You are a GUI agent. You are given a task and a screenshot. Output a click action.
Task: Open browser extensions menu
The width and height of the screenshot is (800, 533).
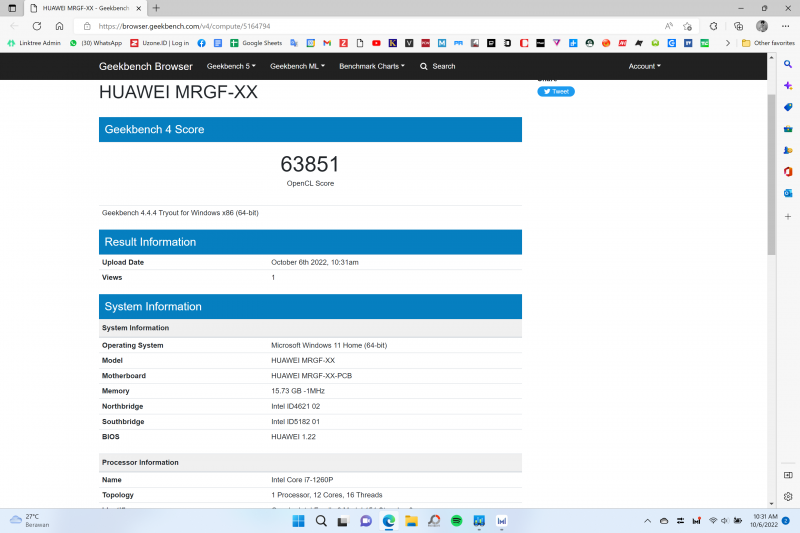point(713,26)
